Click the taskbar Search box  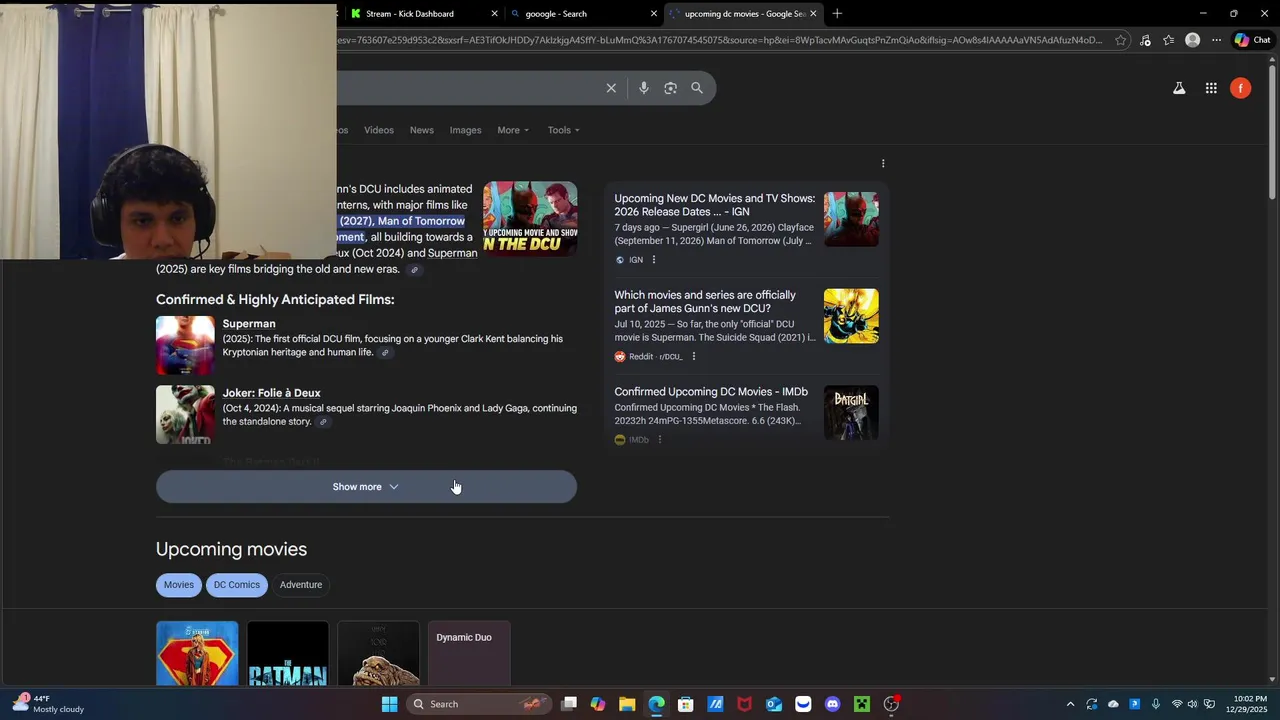pos(480,704)
